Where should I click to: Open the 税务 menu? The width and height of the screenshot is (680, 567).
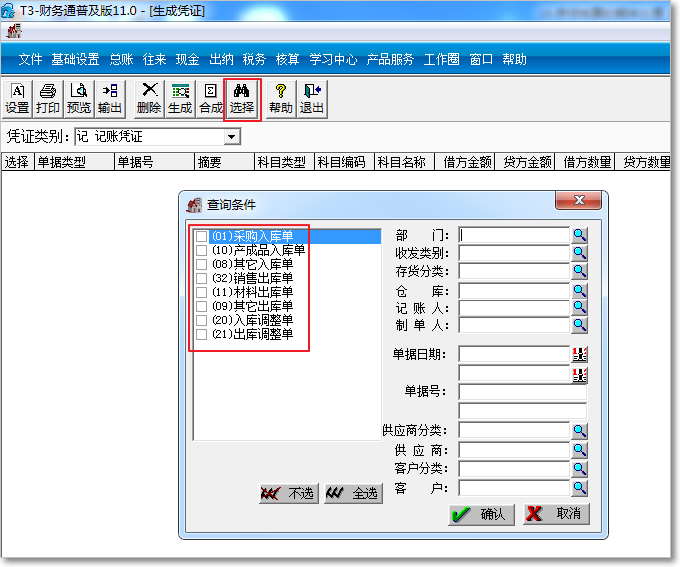point(254,59)
